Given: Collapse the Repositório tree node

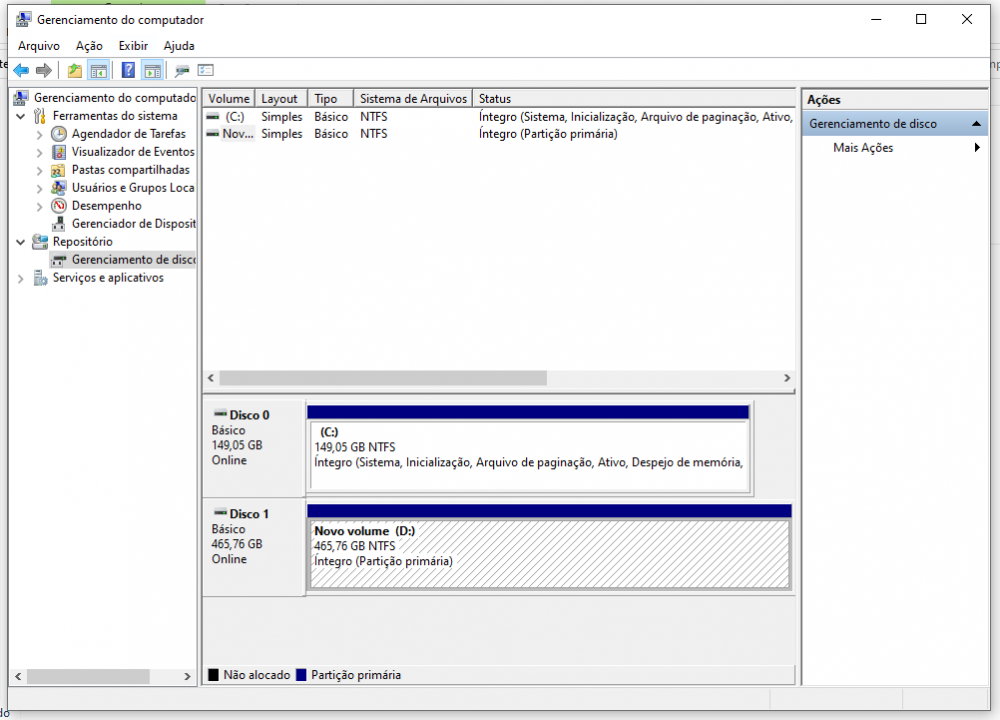Looking at the screenshot, I should (22, 242).
